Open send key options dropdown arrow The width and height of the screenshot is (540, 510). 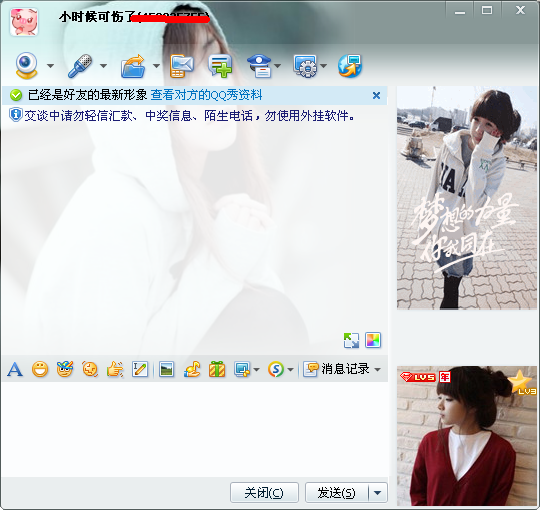(378, 493)
